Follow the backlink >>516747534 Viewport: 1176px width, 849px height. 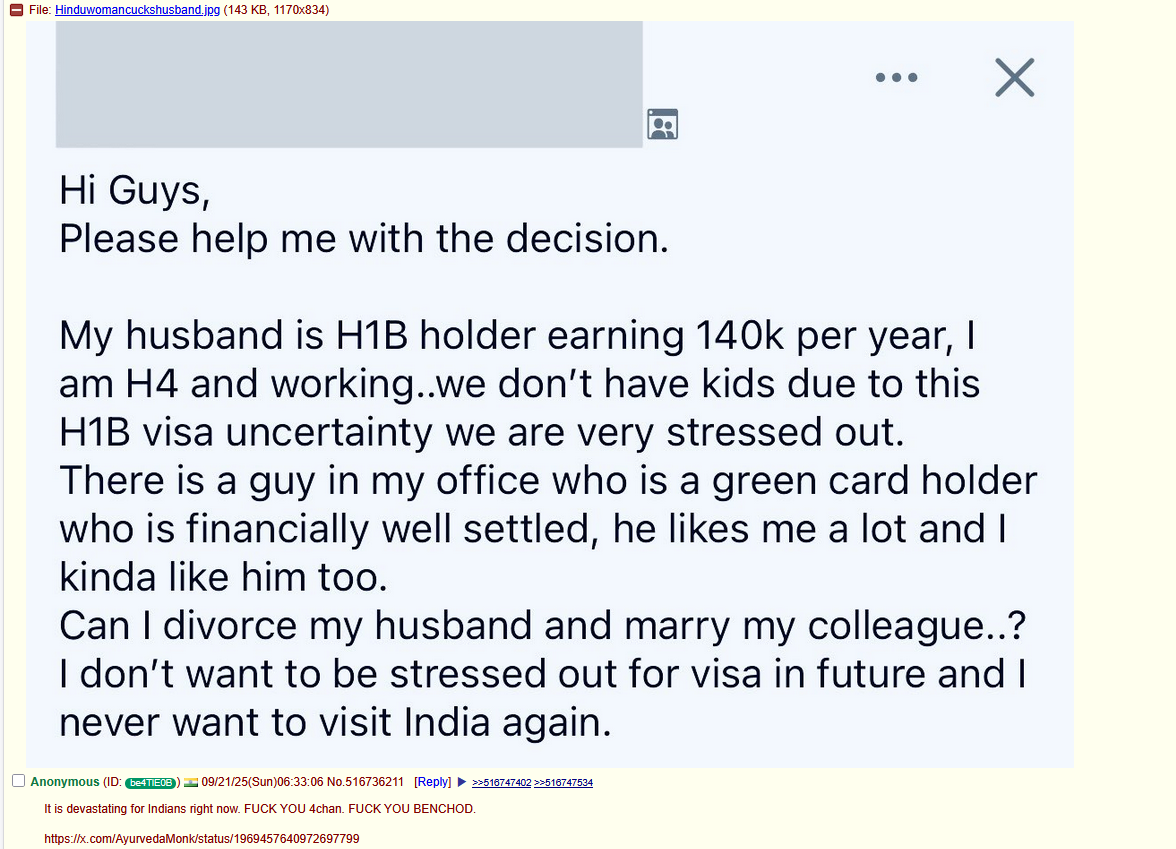pyautogui.click(x=563, y=782)
